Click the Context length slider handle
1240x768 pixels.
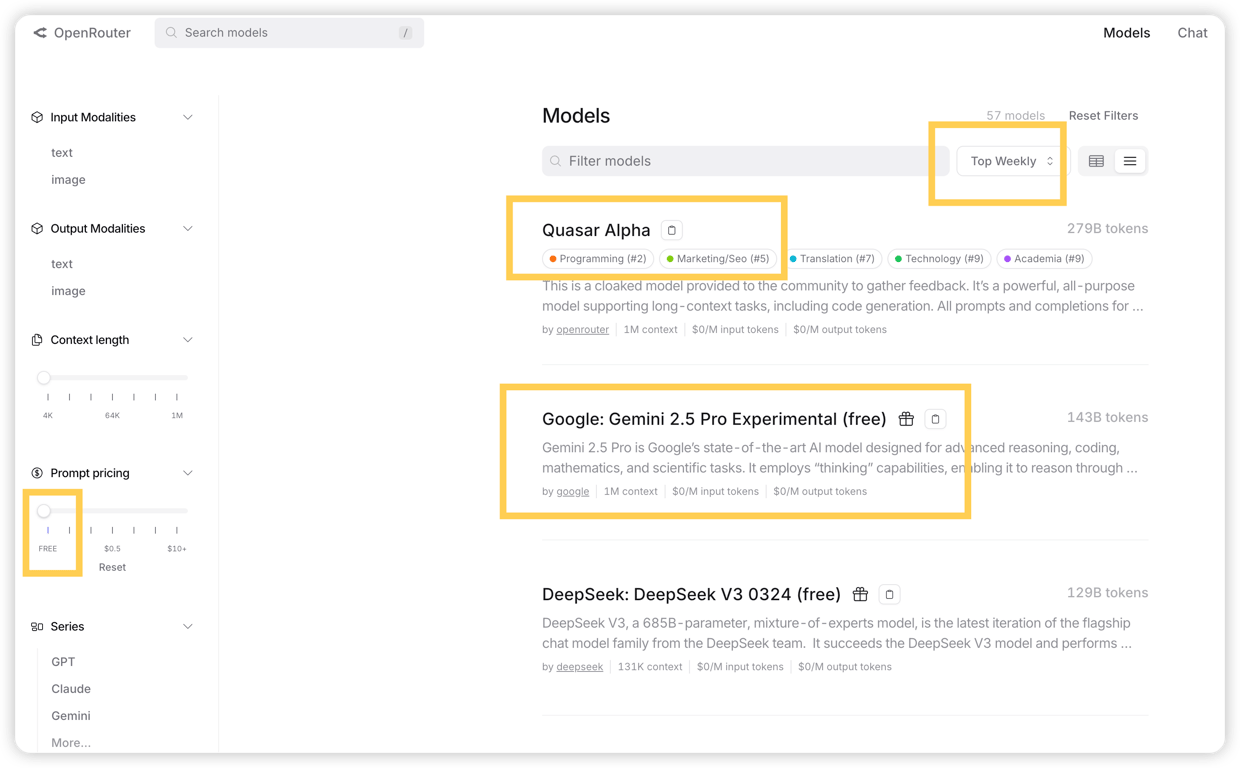click(44, 378)
